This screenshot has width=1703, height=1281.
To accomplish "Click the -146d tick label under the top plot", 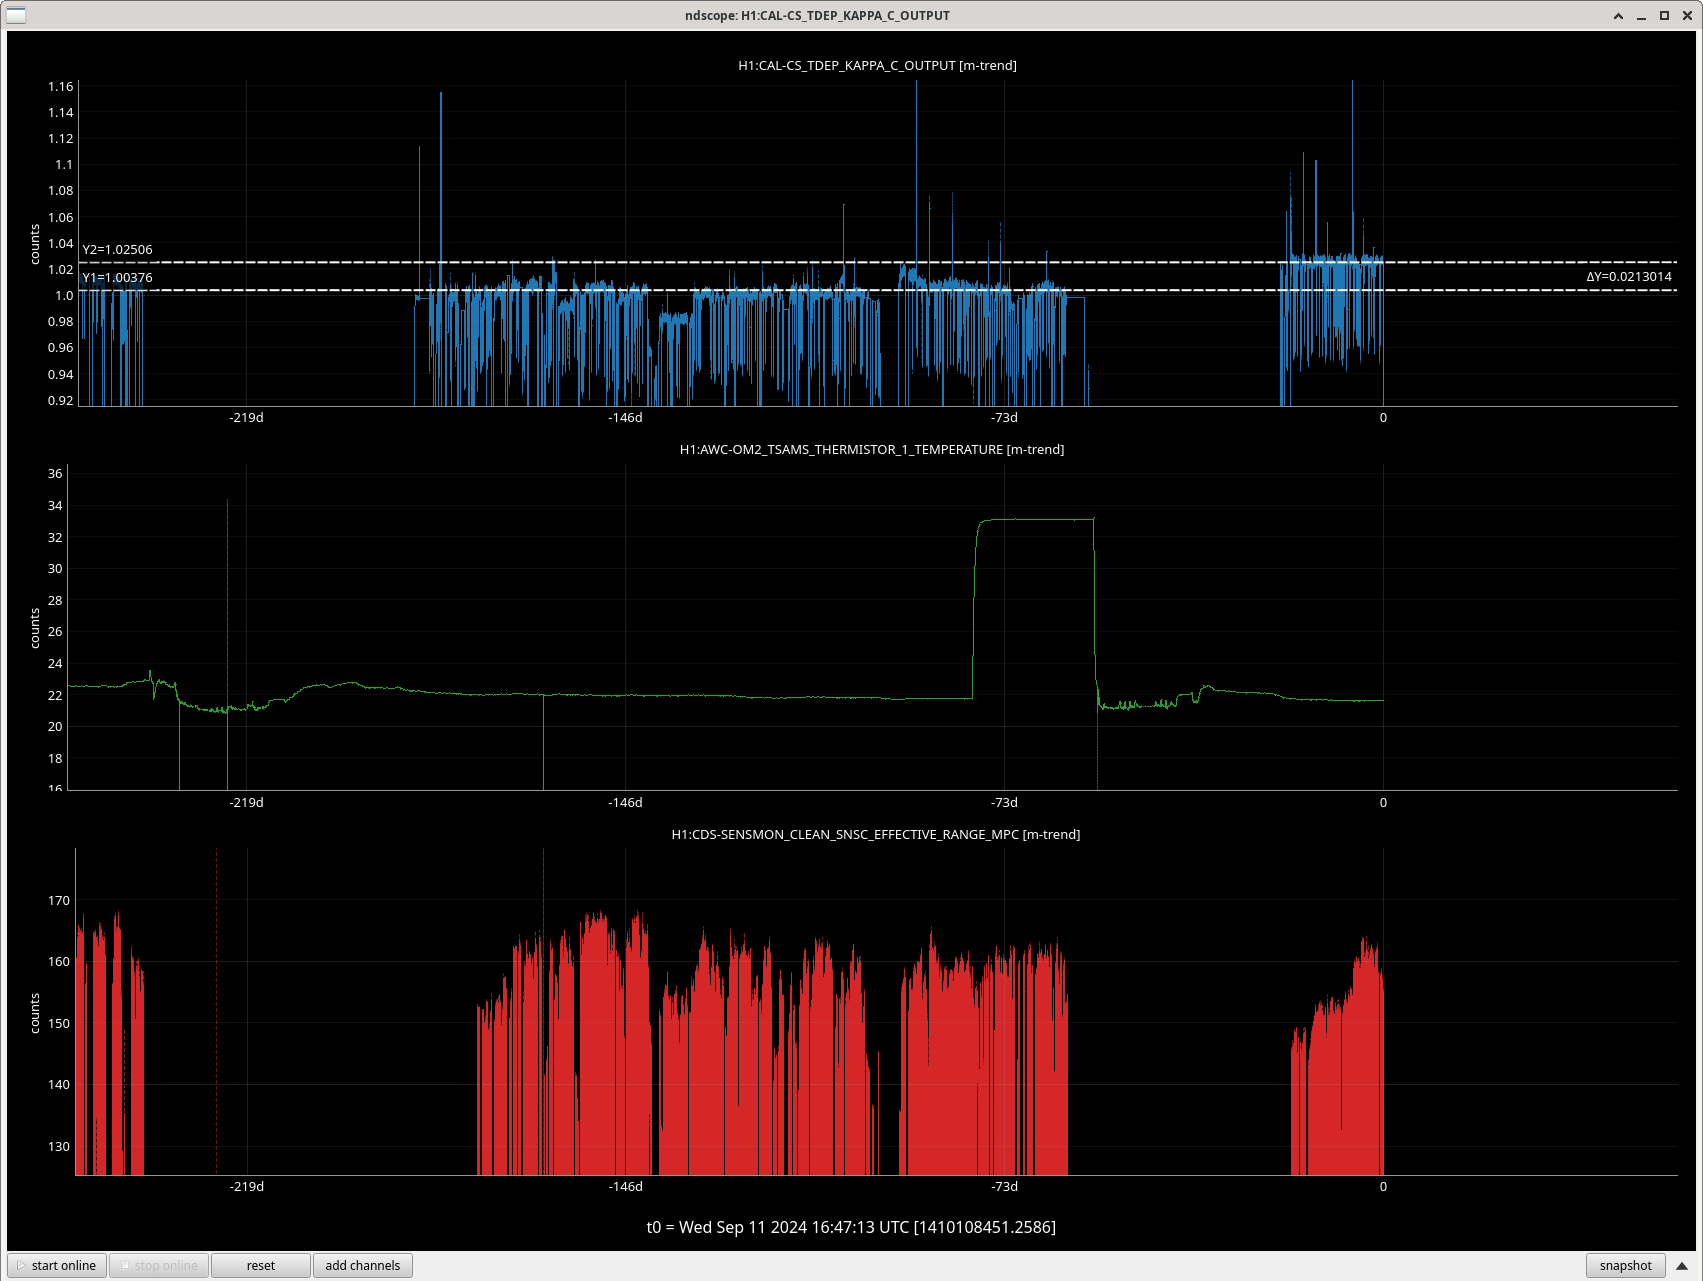I will pos(626,418).
